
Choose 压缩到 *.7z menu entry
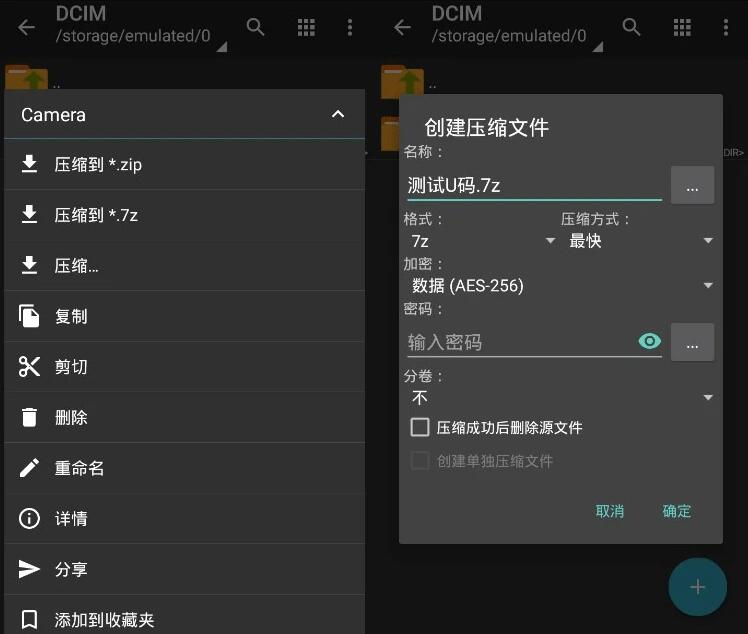coord(96,215)
